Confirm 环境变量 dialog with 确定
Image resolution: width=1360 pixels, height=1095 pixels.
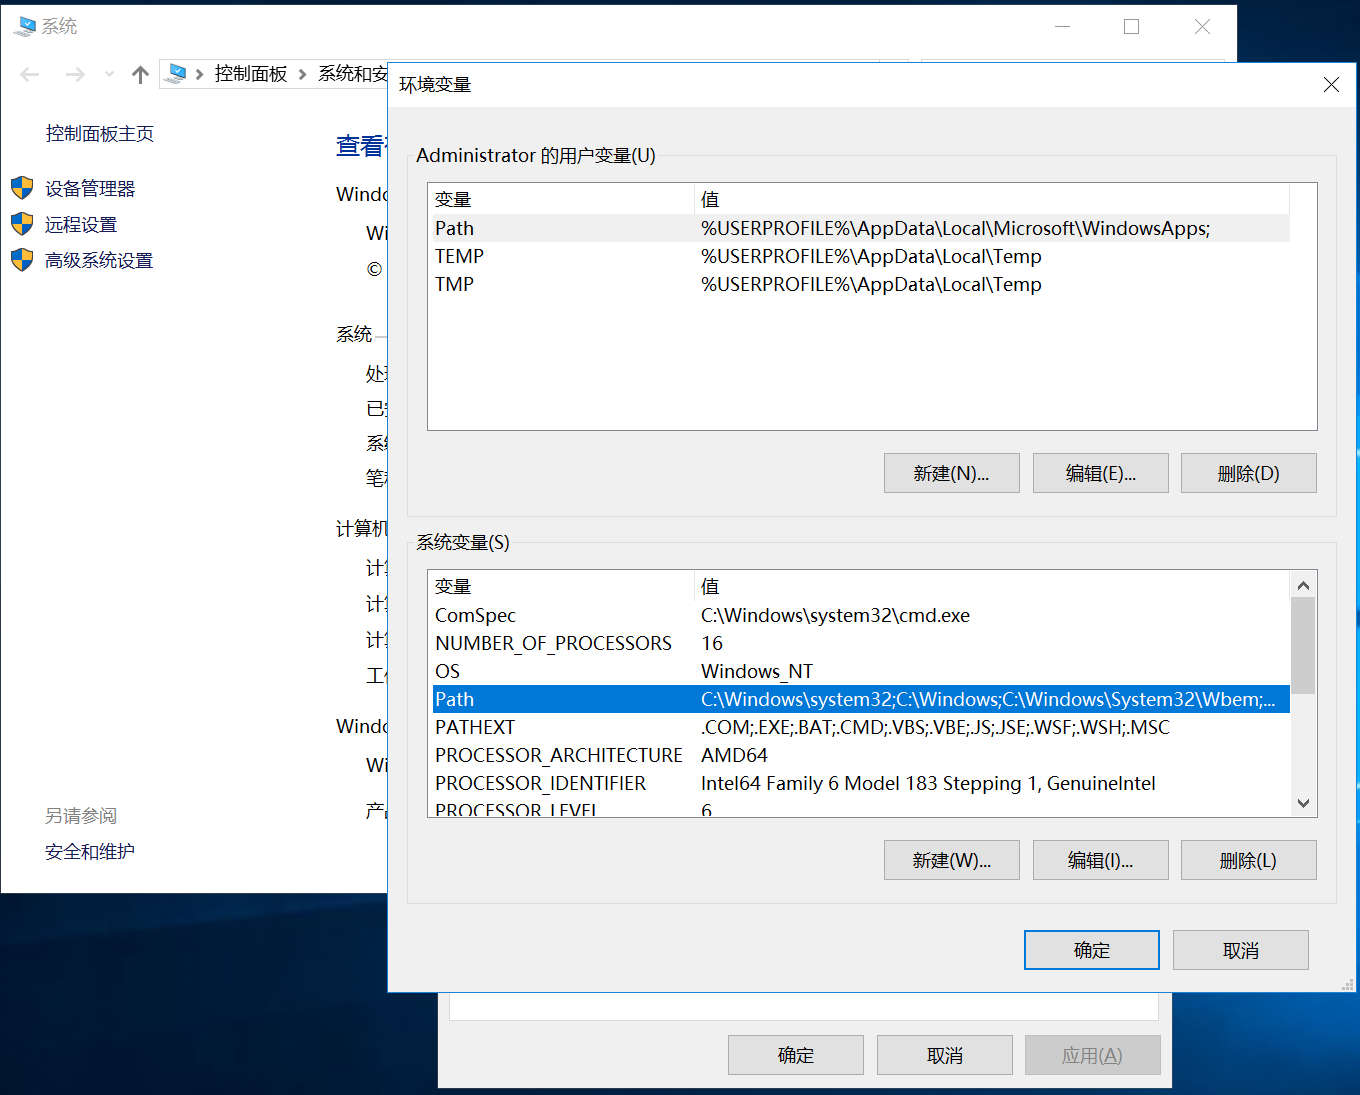pyautogui.click(x=1092, y=950)
